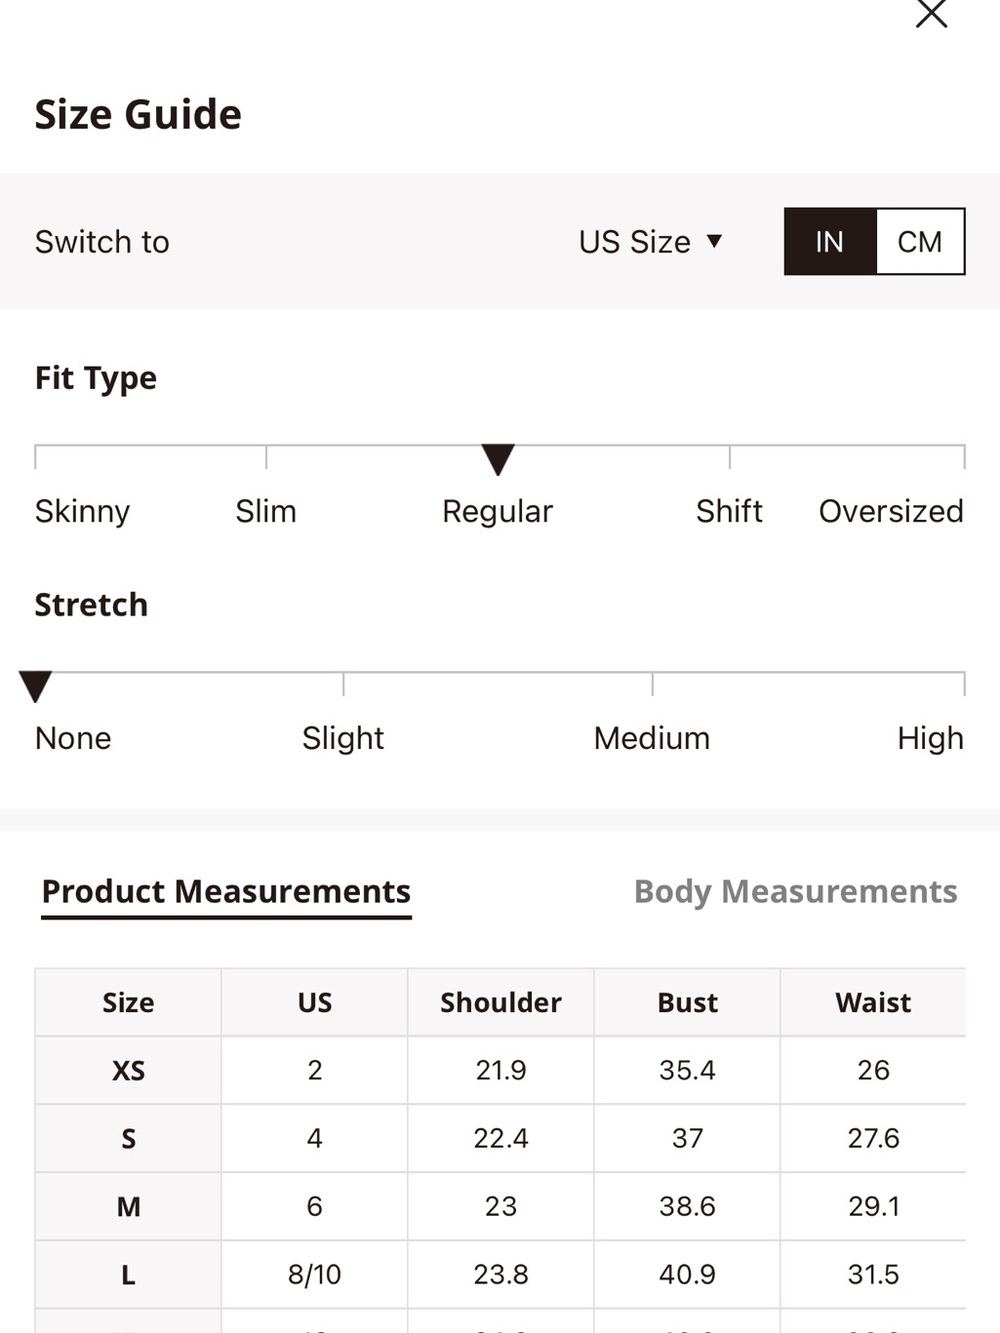The height and width of the screenshot is (1333, 1000).
Task: Select the IN unit toggle
Action: coord(830,241)
